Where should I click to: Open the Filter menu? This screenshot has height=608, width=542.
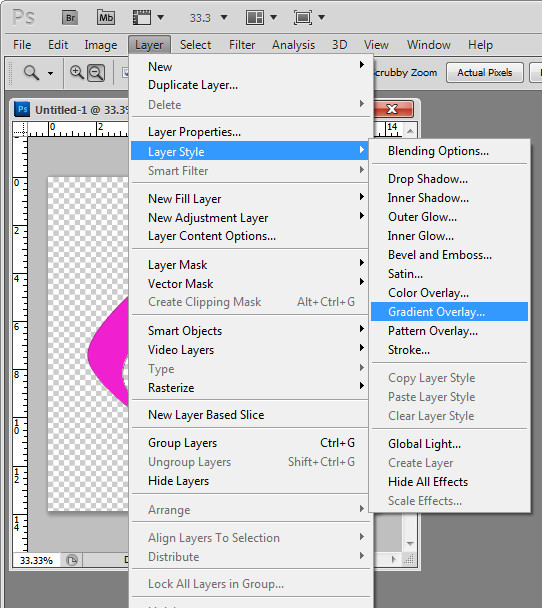[x=242, y=45]
